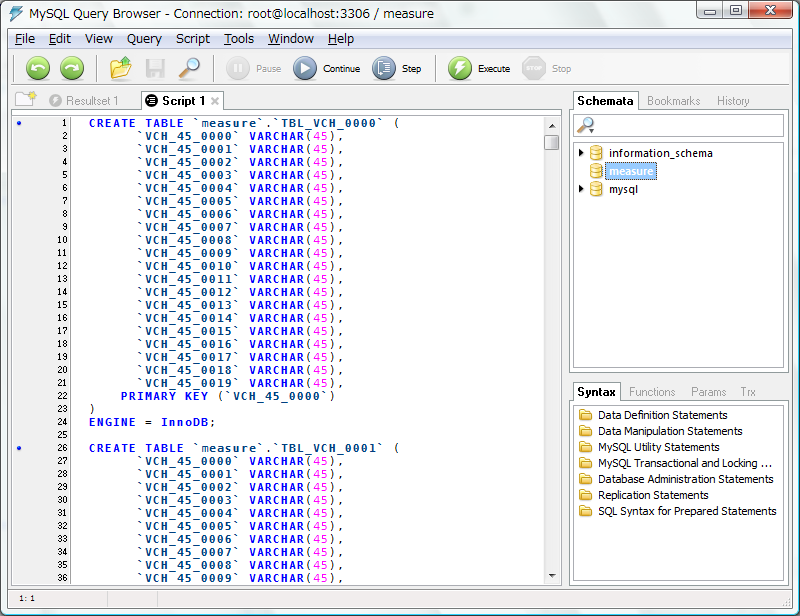Click line number 12 in gutter
Viewport: 800px width, 616px height.
(x=62, y=266)
